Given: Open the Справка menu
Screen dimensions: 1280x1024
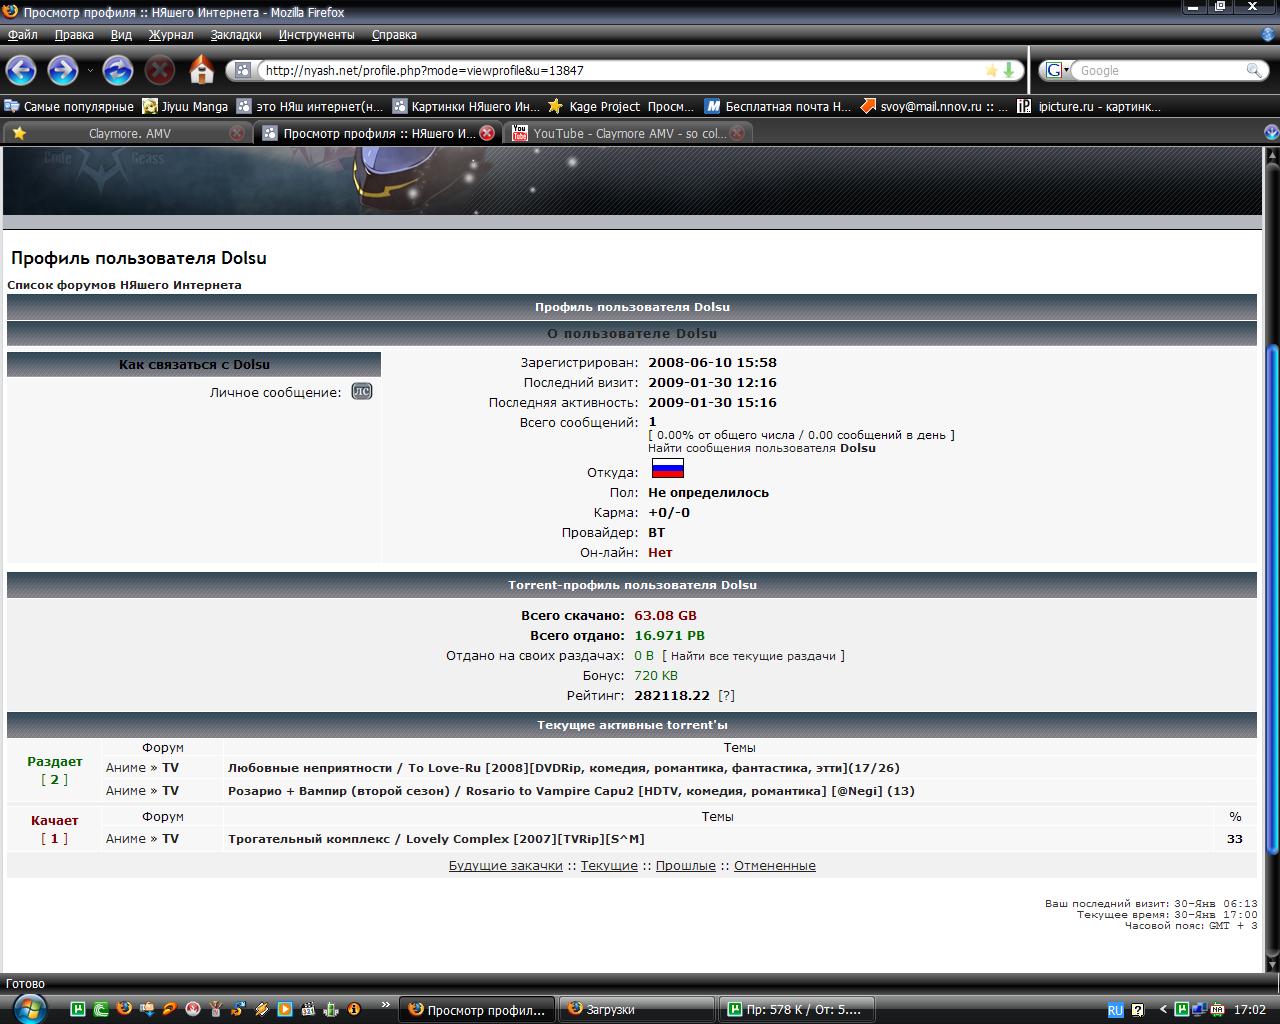Looking at the screenshot, I should tap(394, 34).
